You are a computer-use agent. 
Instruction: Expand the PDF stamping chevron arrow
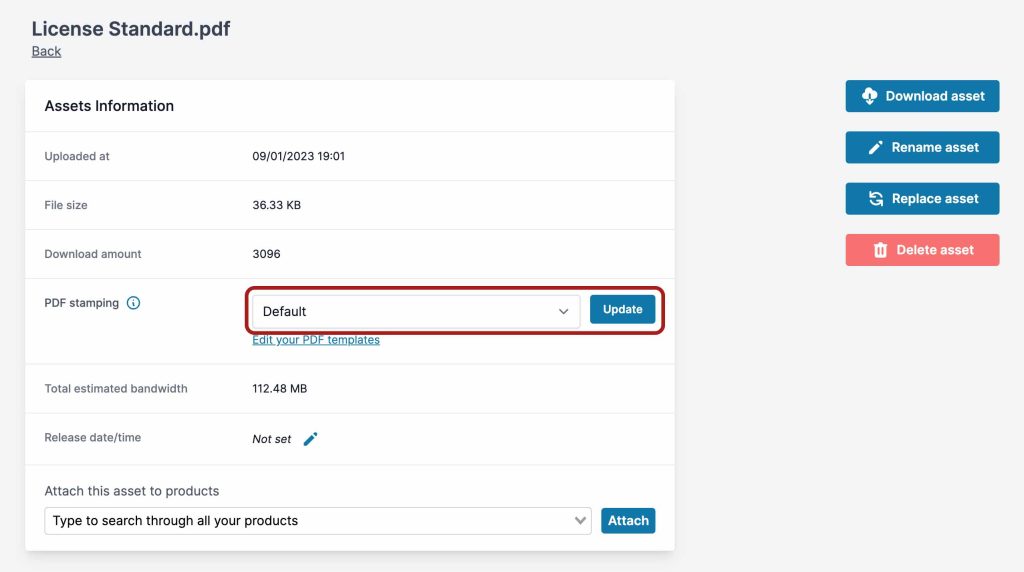click(564, 312)
